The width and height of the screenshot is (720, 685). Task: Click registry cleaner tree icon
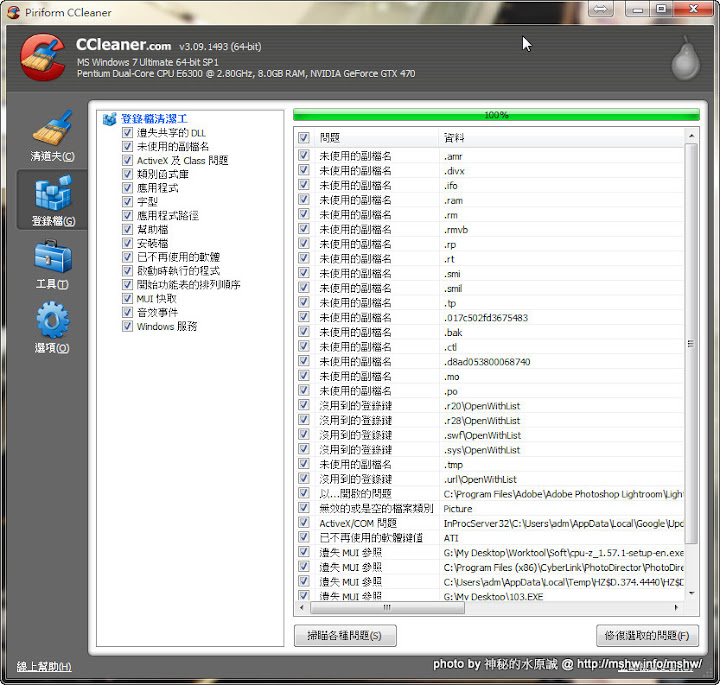pos(109,119)
